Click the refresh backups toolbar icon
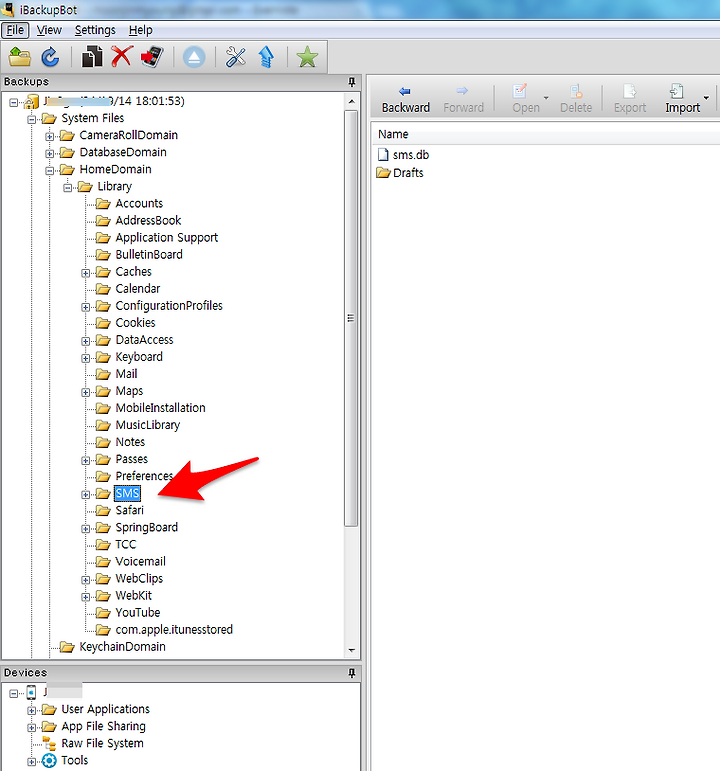The height and width of the screenshot is (771, 720). [x=50, y=57]
